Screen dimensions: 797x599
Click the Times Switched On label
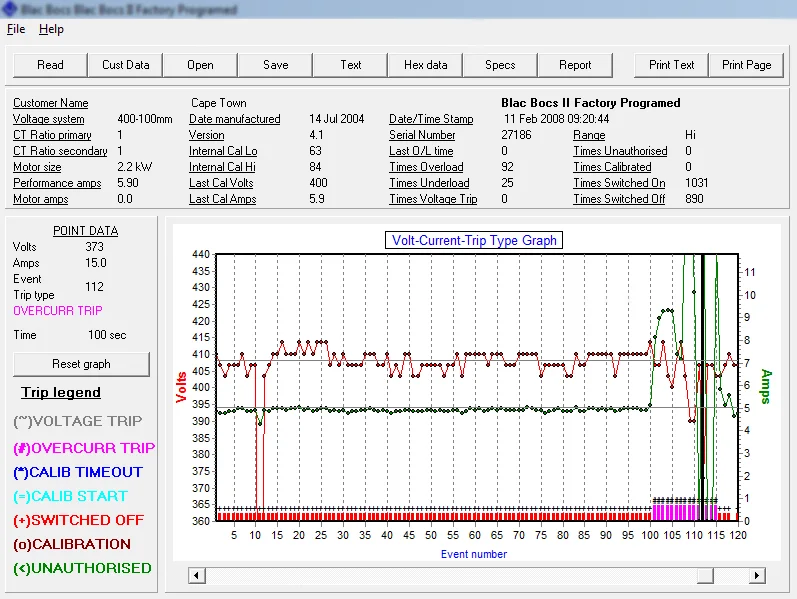click(x=619, y=183)
